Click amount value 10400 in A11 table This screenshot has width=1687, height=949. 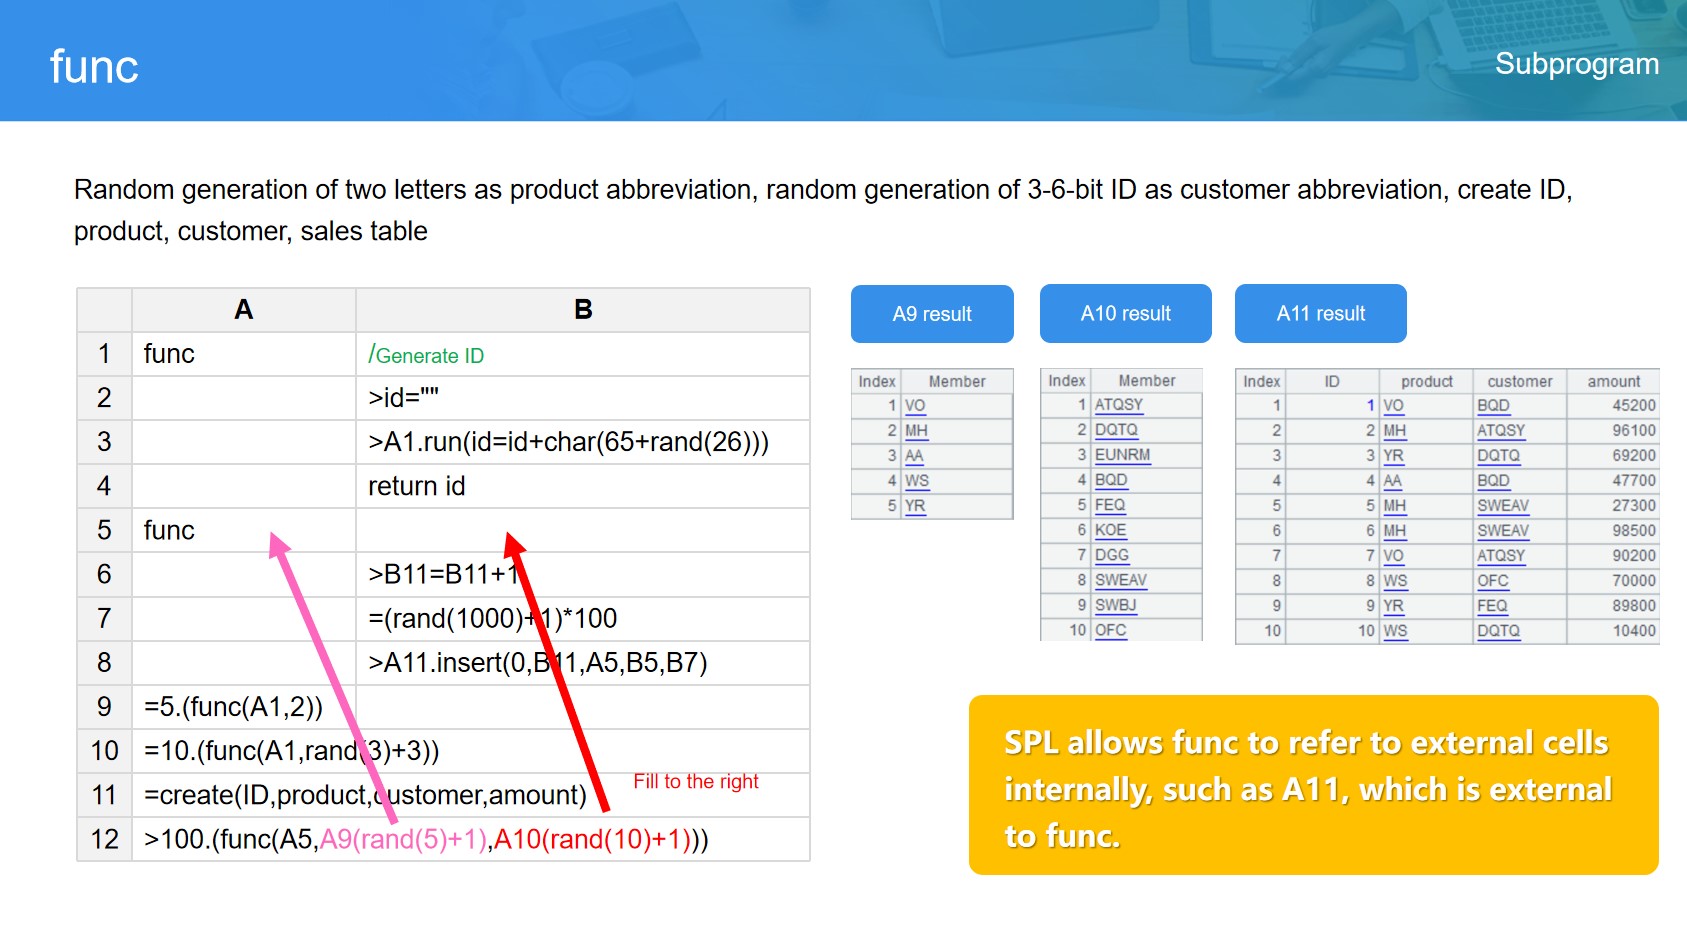tap(1634, 631)
